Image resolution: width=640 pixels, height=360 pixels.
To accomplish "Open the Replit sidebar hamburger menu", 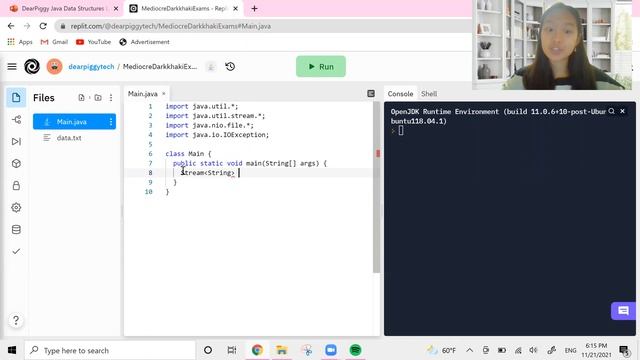I will coord(12,67).
